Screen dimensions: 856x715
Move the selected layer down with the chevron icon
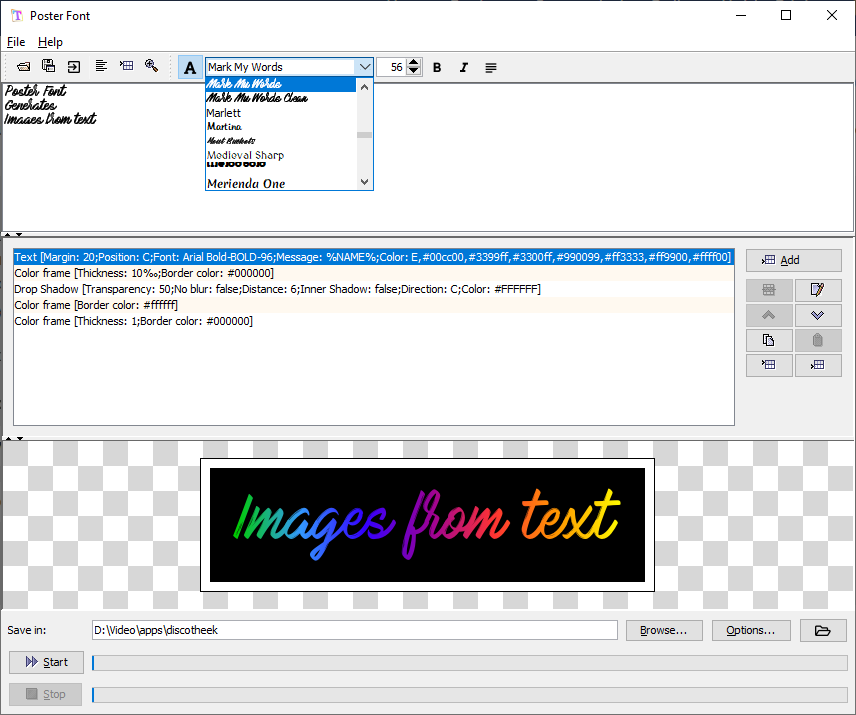[818, 315]
